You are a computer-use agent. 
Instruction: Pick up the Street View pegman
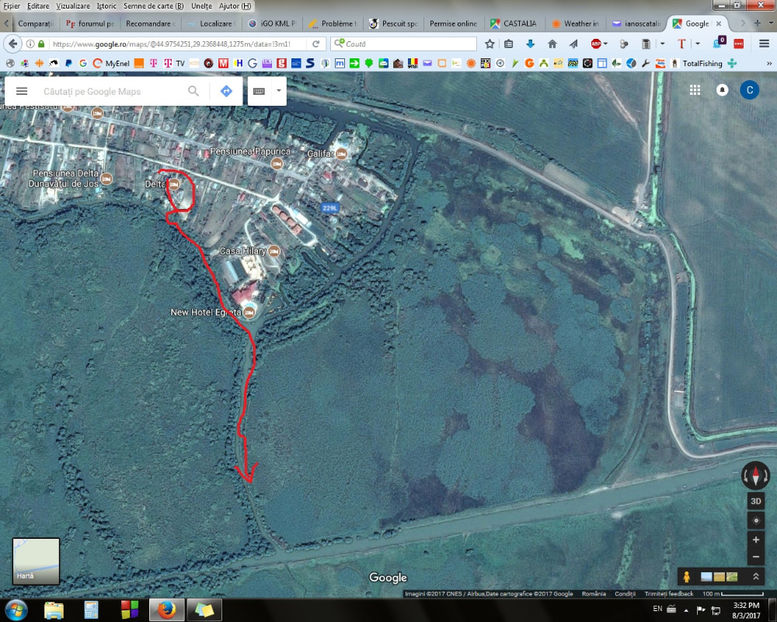pos(687,577)
